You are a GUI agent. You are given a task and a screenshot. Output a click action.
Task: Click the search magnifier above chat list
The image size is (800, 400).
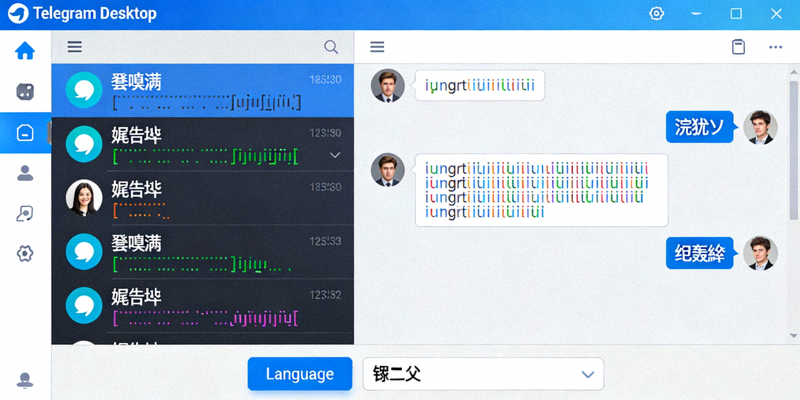(331, 47)
